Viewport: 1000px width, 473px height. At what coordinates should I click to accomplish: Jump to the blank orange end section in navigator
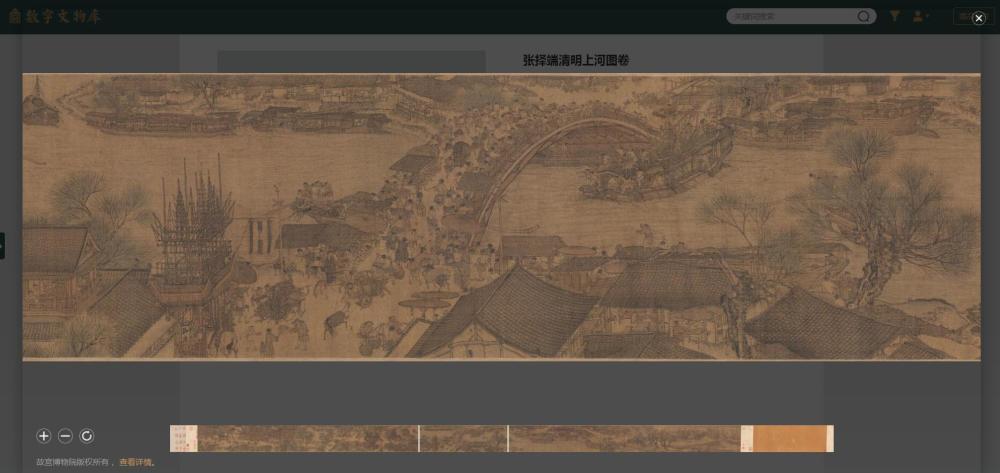click(790, 439)
